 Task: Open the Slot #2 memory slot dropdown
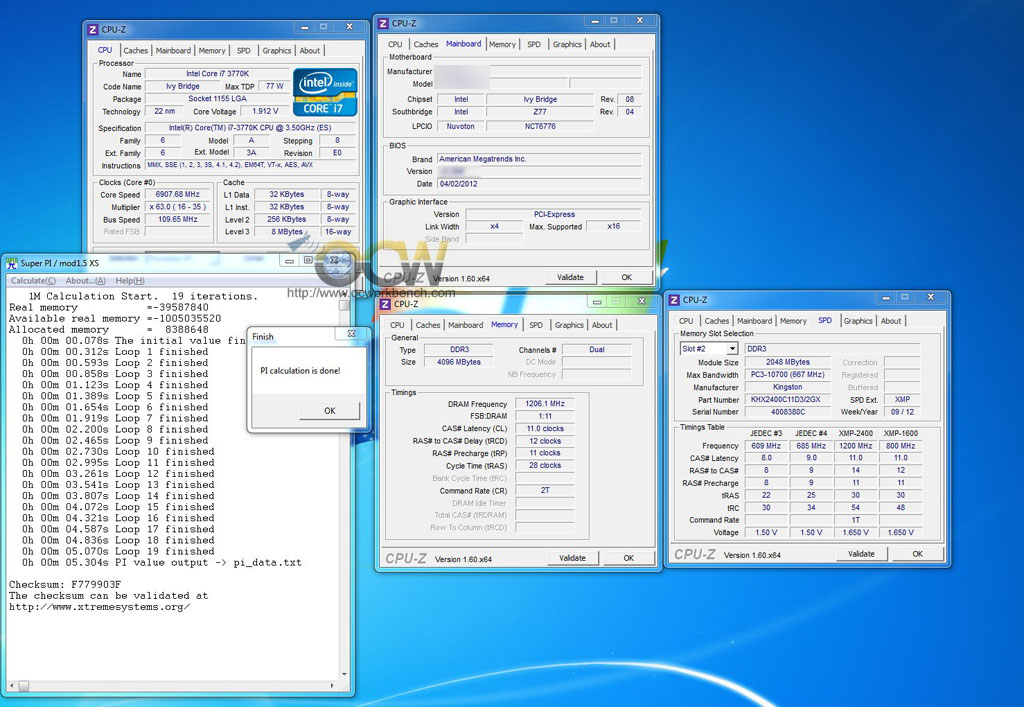point(732,349)
